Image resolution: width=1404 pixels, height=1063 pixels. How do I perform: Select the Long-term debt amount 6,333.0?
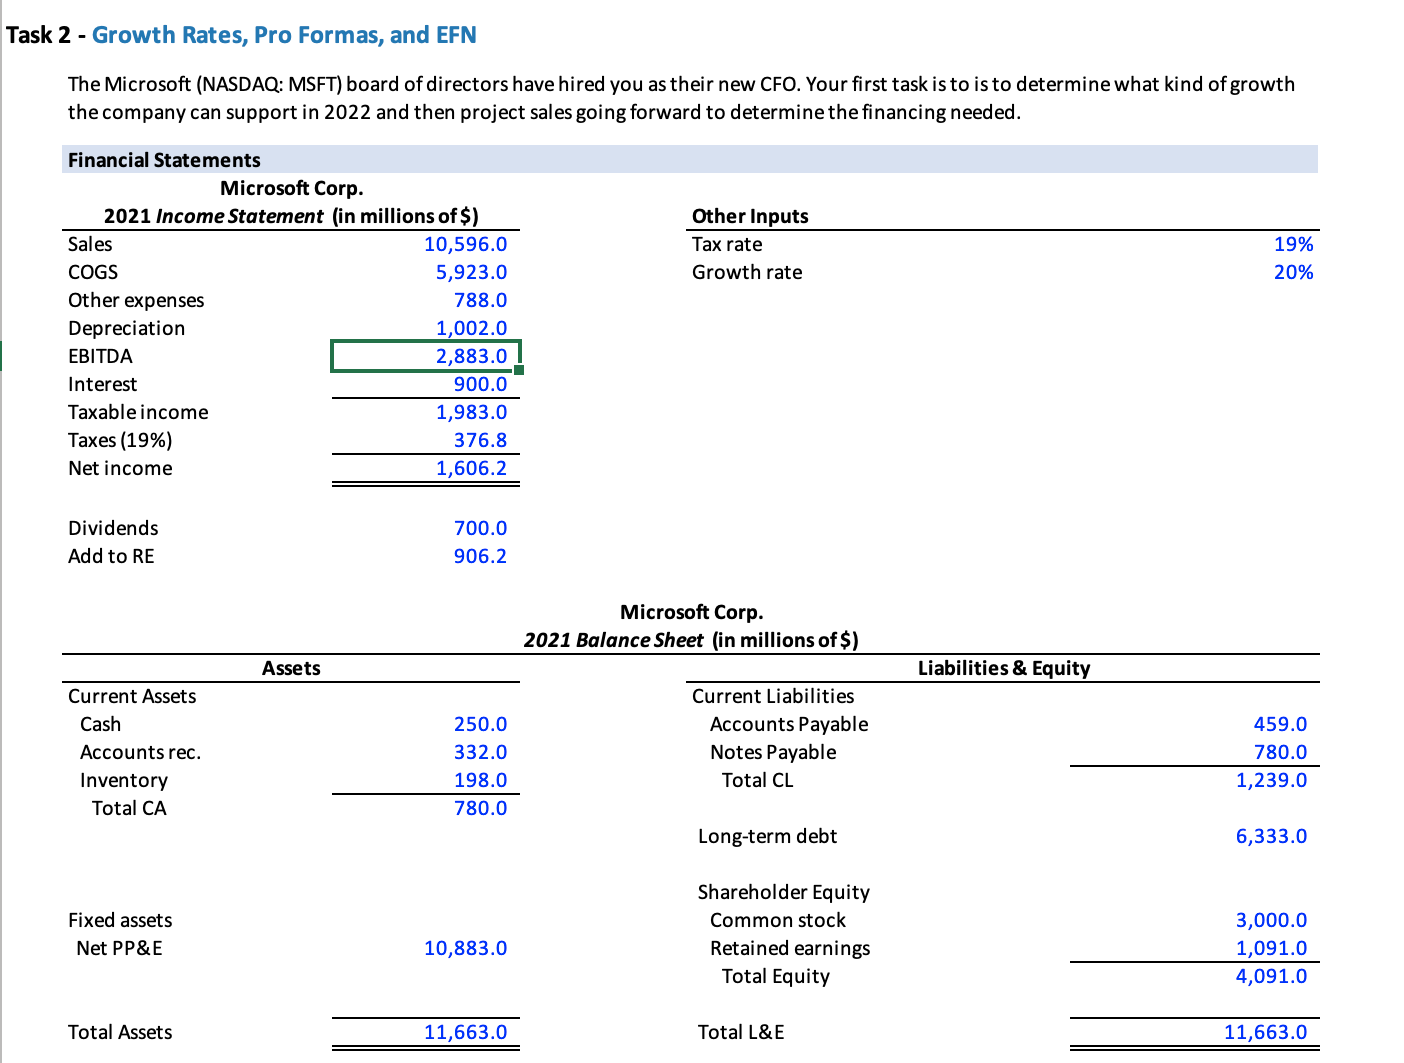(1271, 836)
